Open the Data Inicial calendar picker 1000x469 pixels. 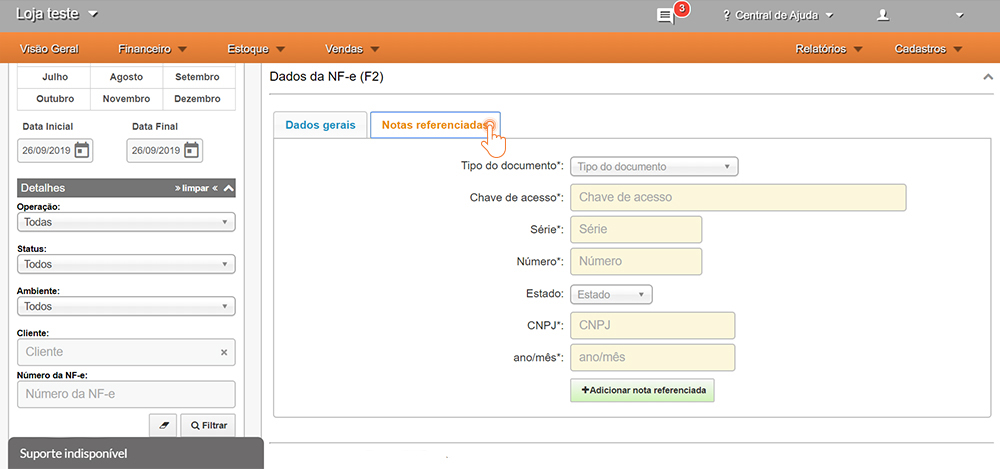[x=83, y=151]
